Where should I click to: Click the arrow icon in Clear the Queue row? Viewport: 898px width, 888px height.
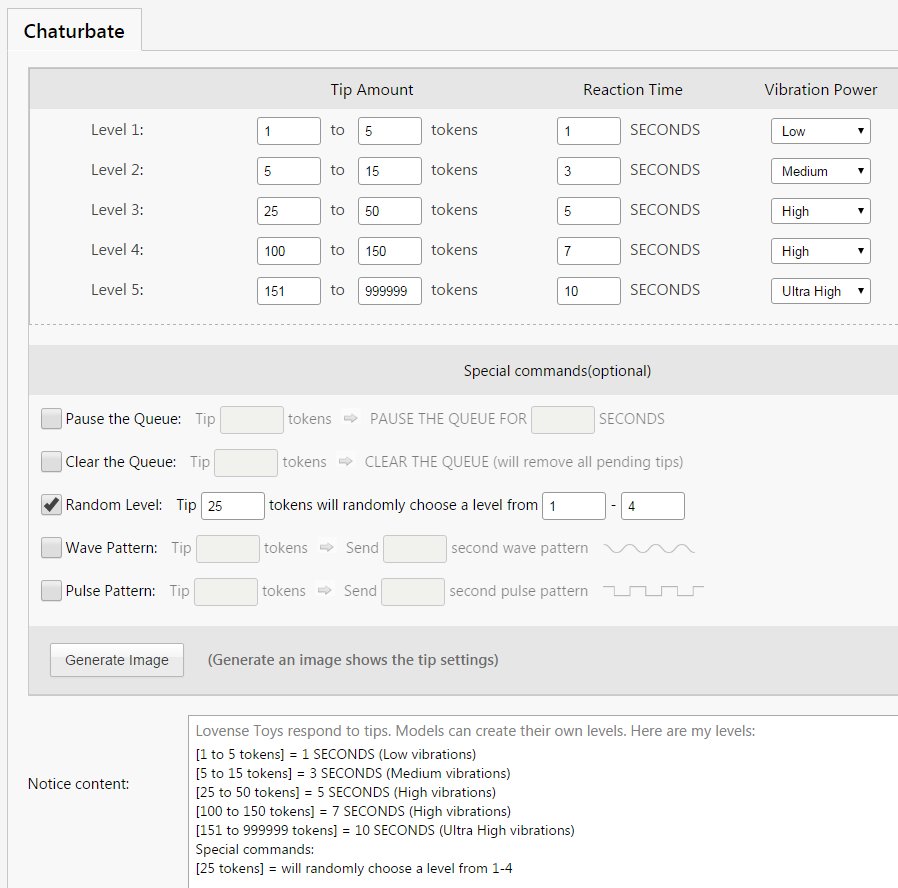point(345,461)
